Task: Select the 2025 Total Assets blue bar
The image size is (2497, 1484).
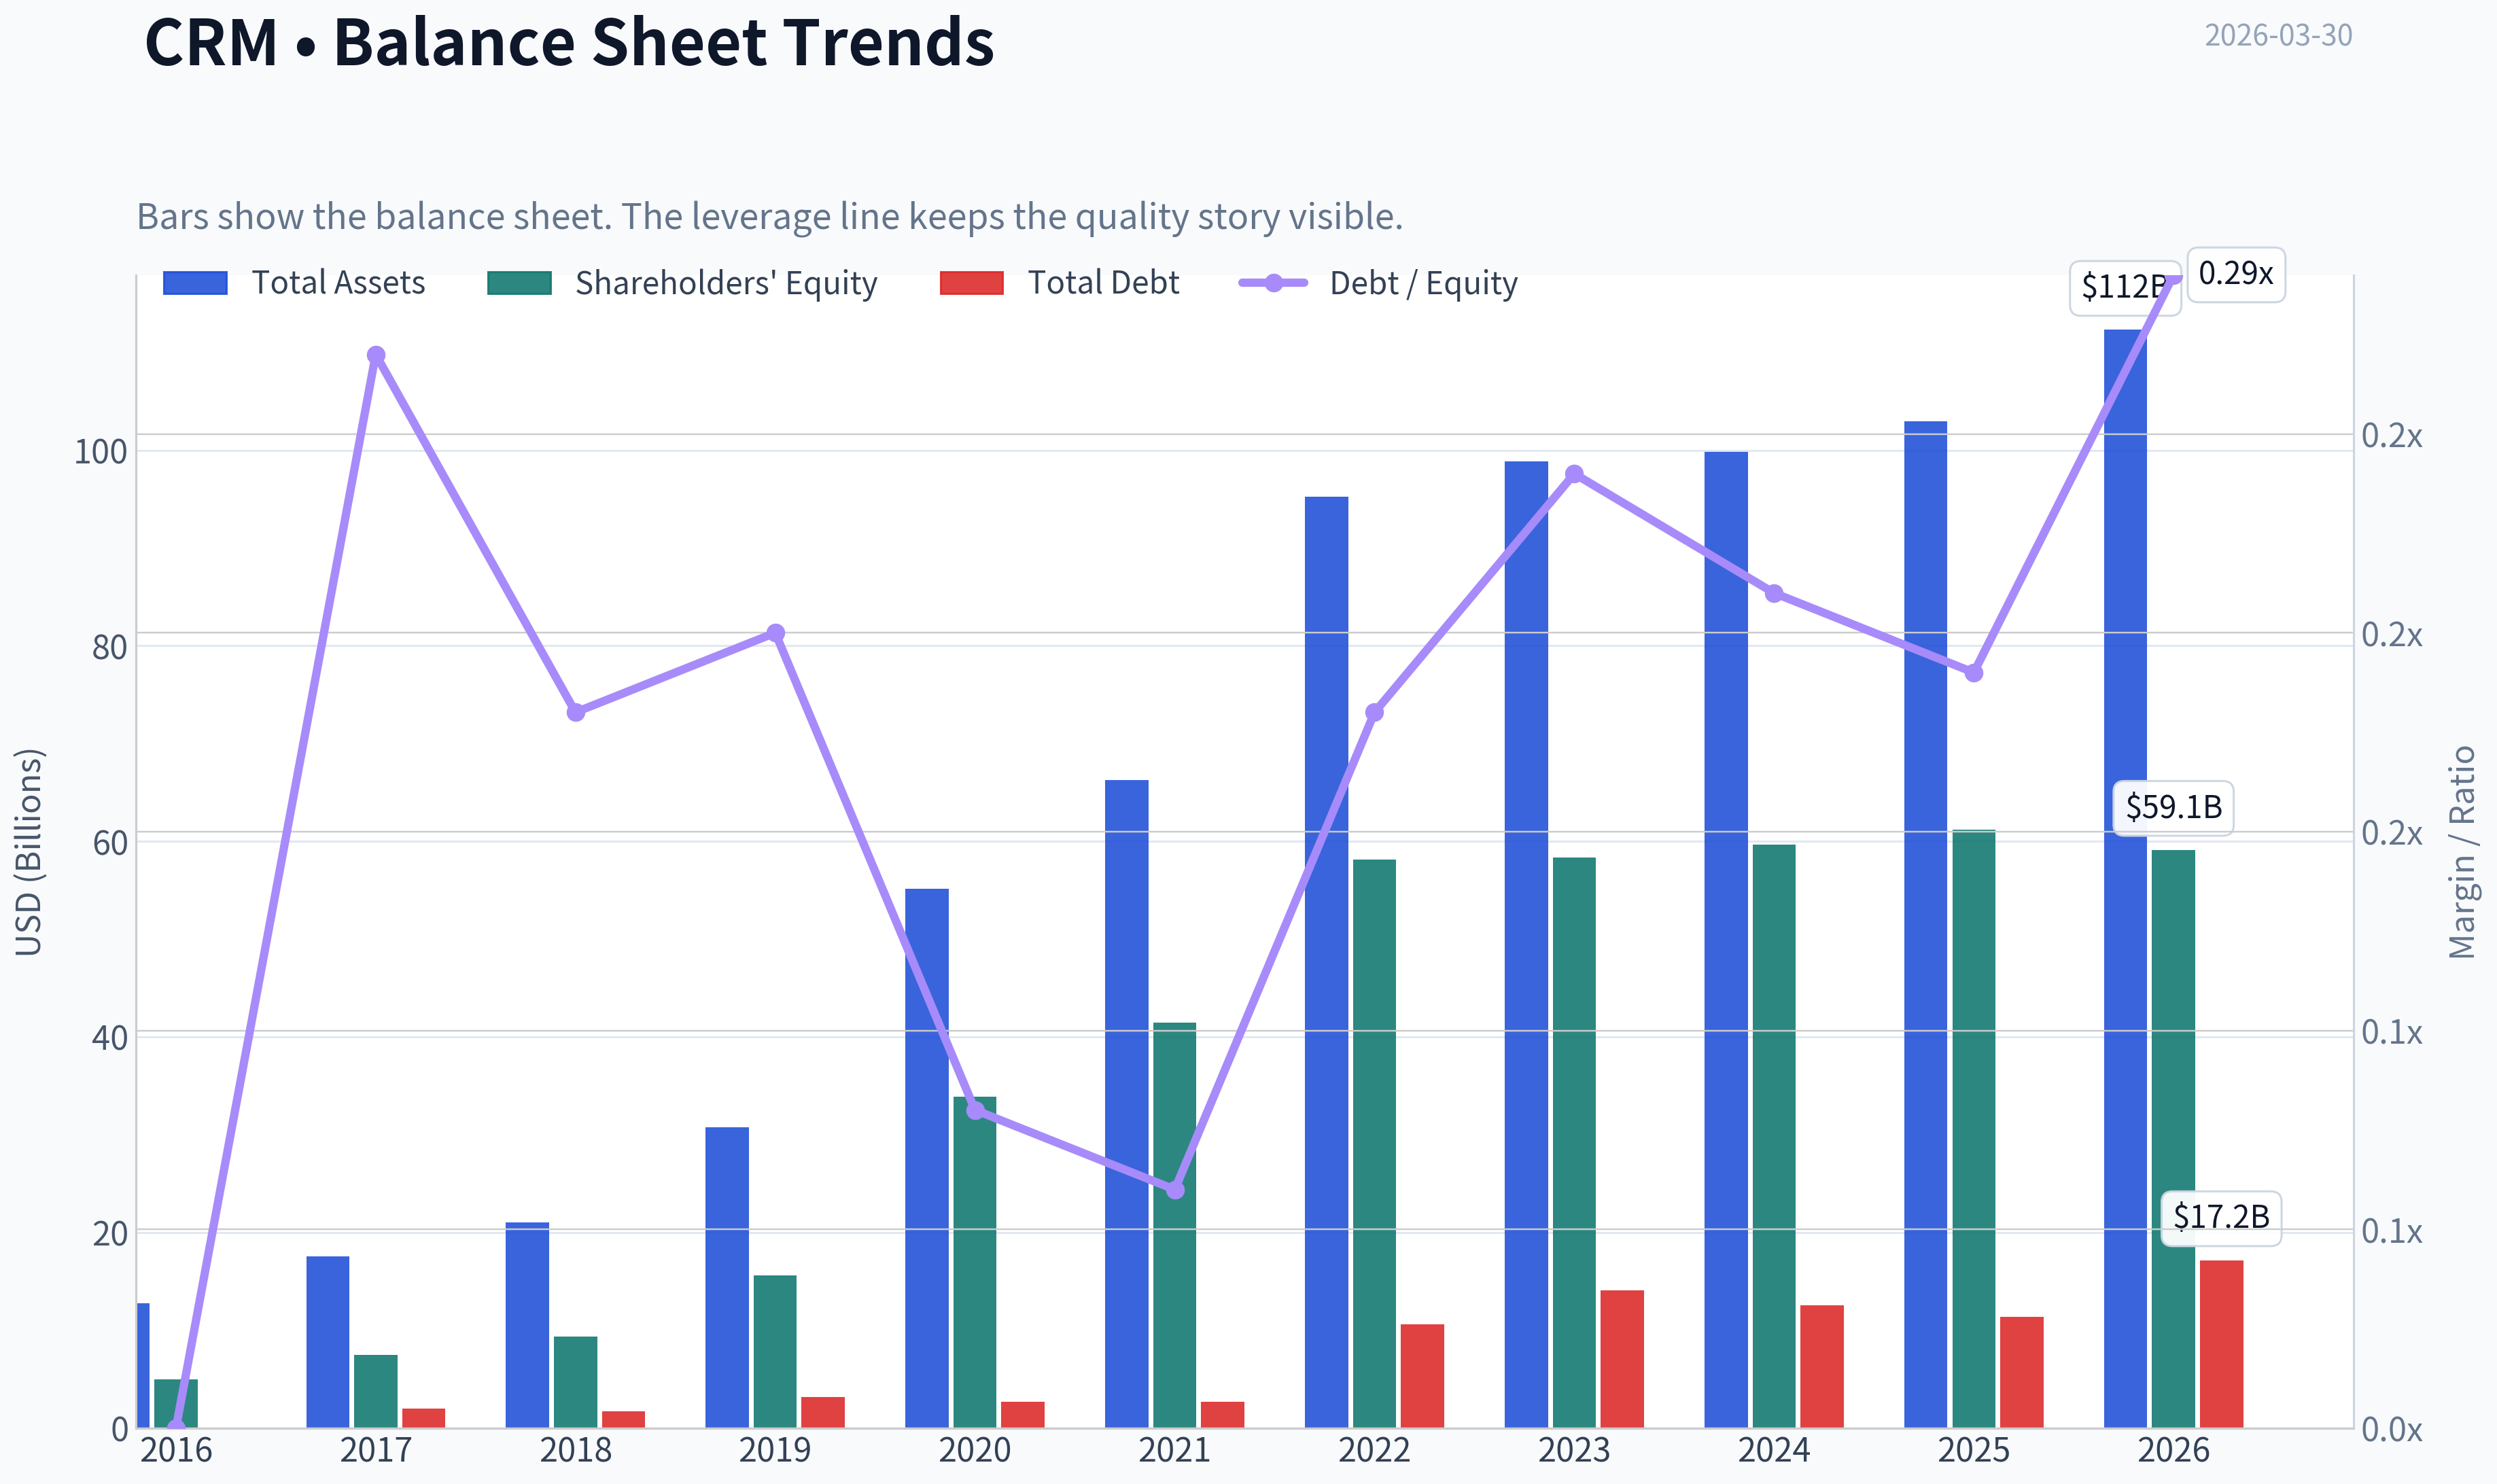Action: point(1926,924)
